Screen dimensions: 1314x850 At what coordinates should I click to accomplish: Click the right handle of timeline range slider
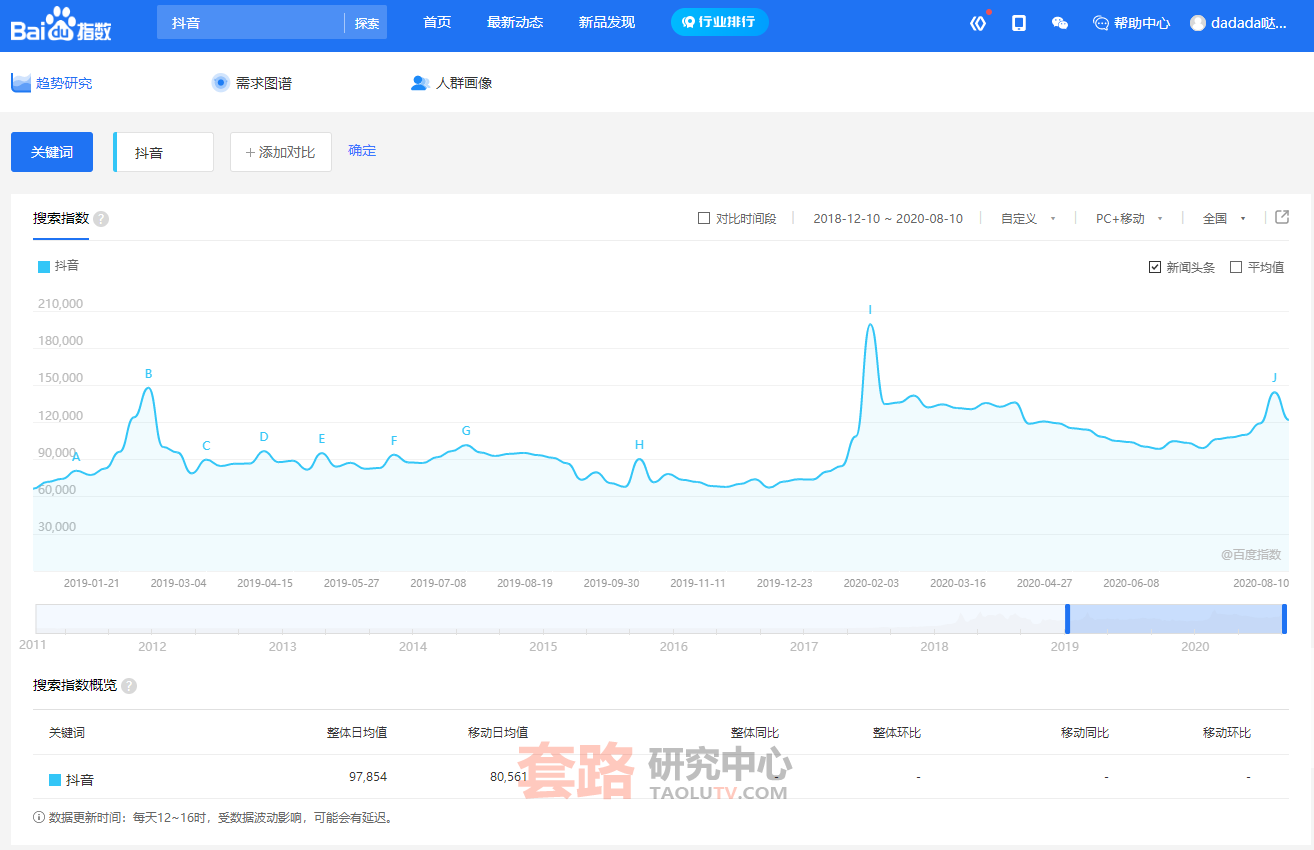point(1285,619)
